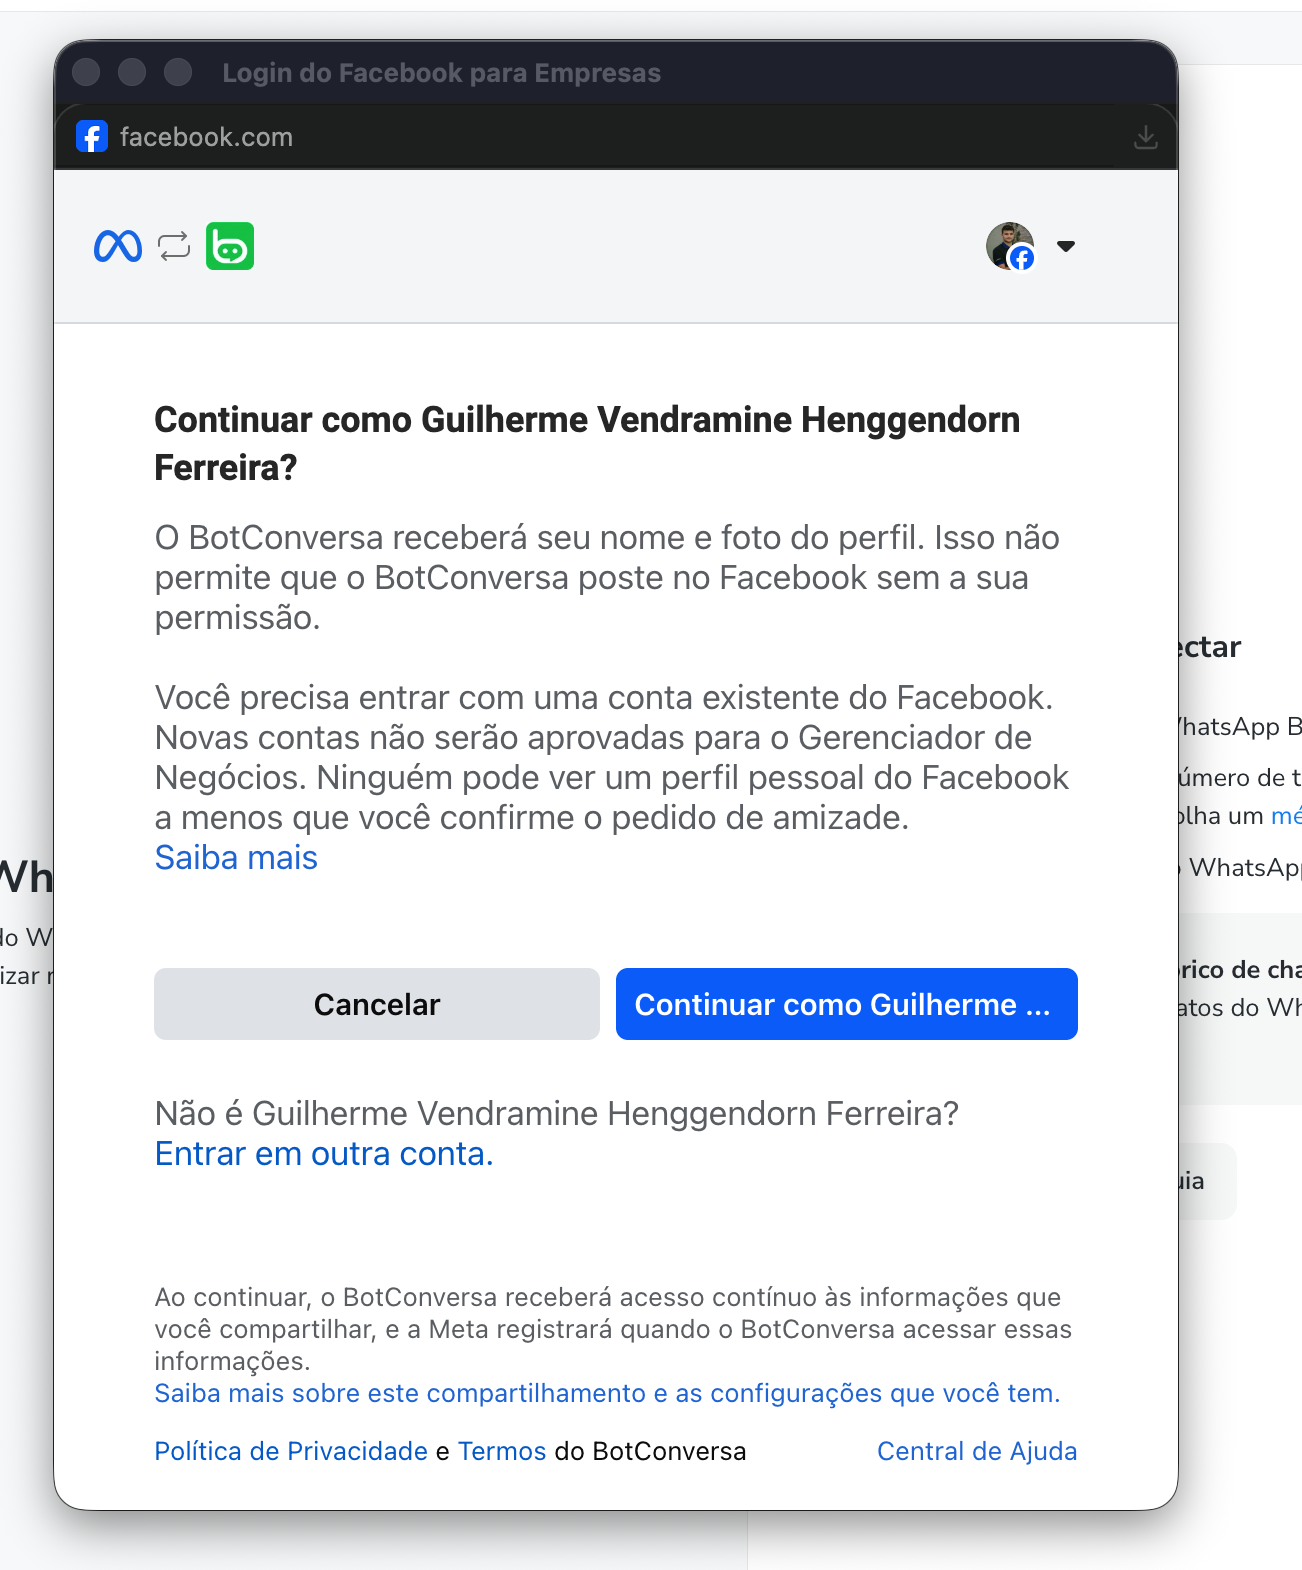Image resolution: width=1302 pixels, height=1570 pixels.
Task: Click the BotConversa green robot icon
Action: click(x=230, y=246)
